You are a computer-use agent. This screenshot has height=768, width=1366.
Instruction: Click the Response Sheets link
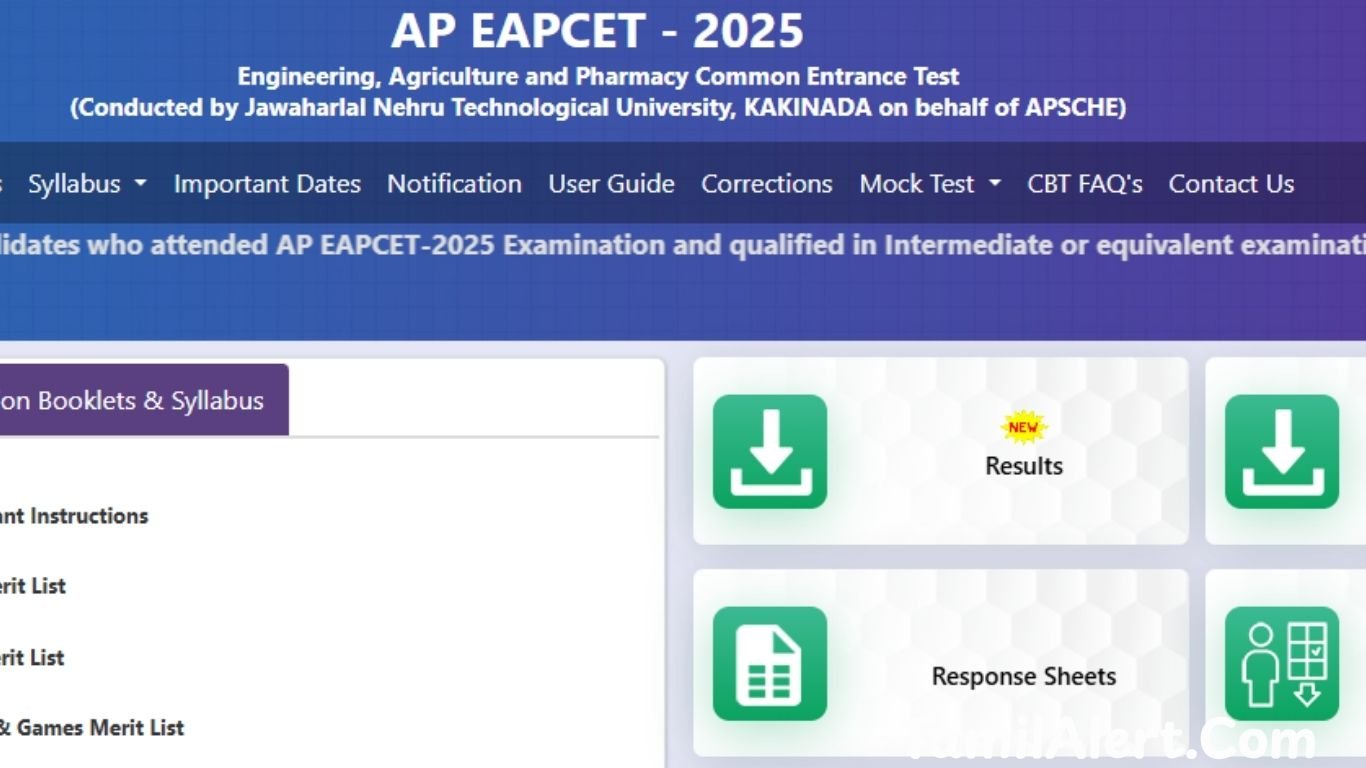(x=1023, y=676)
